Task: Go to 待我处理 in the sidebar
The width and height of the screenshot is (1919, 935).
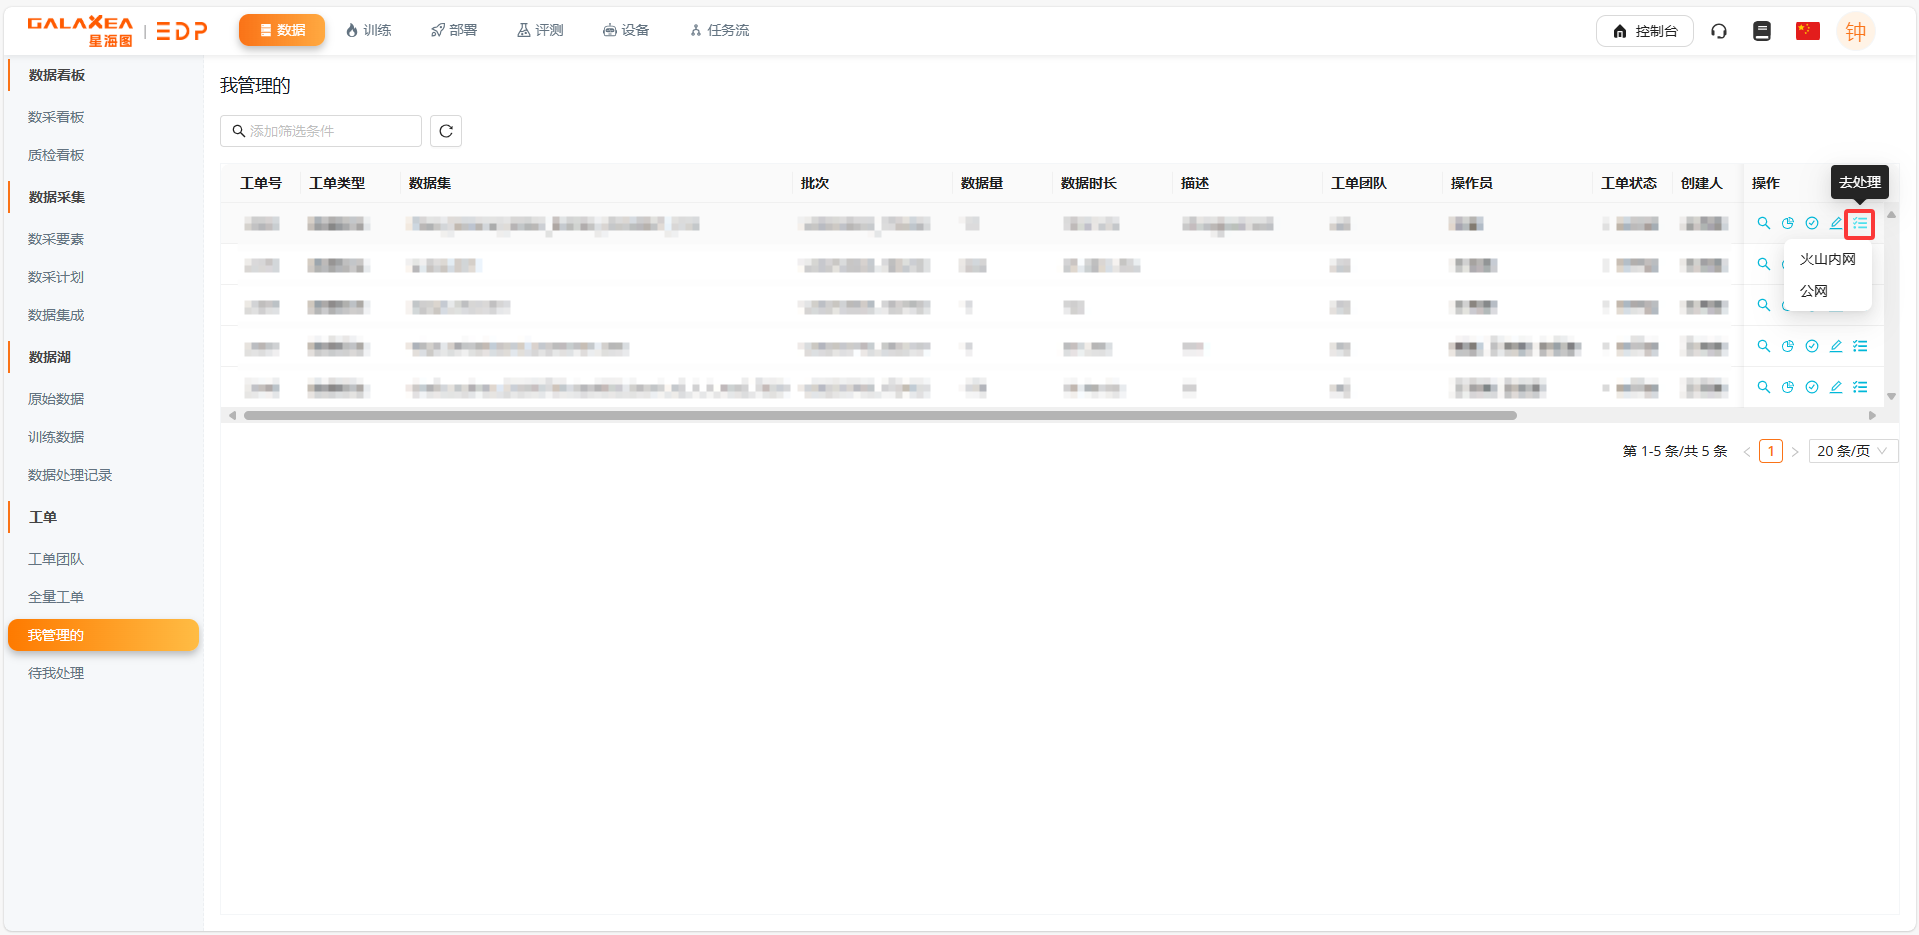Action: (56, 673)
